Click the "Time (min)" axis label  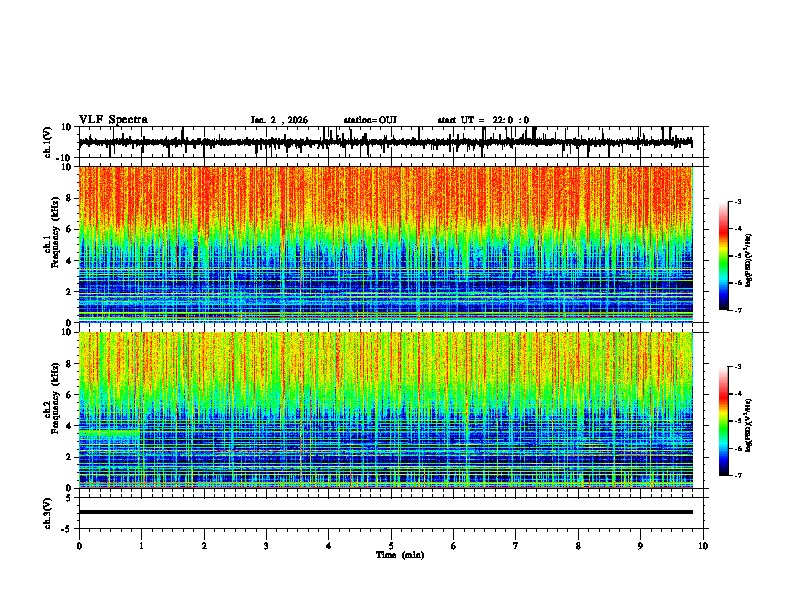tap(400, 555)
